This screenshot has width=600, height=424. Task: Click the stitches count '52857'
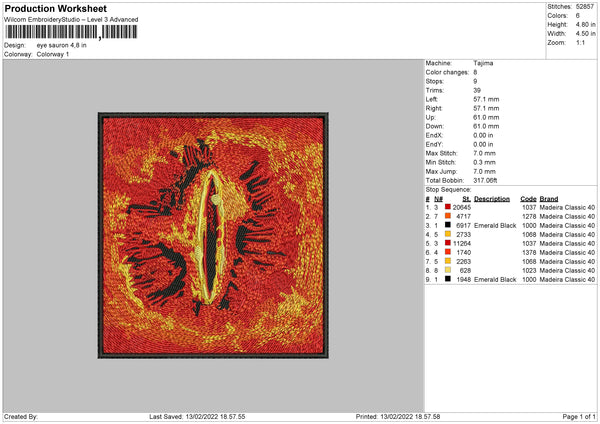[584, 7]
